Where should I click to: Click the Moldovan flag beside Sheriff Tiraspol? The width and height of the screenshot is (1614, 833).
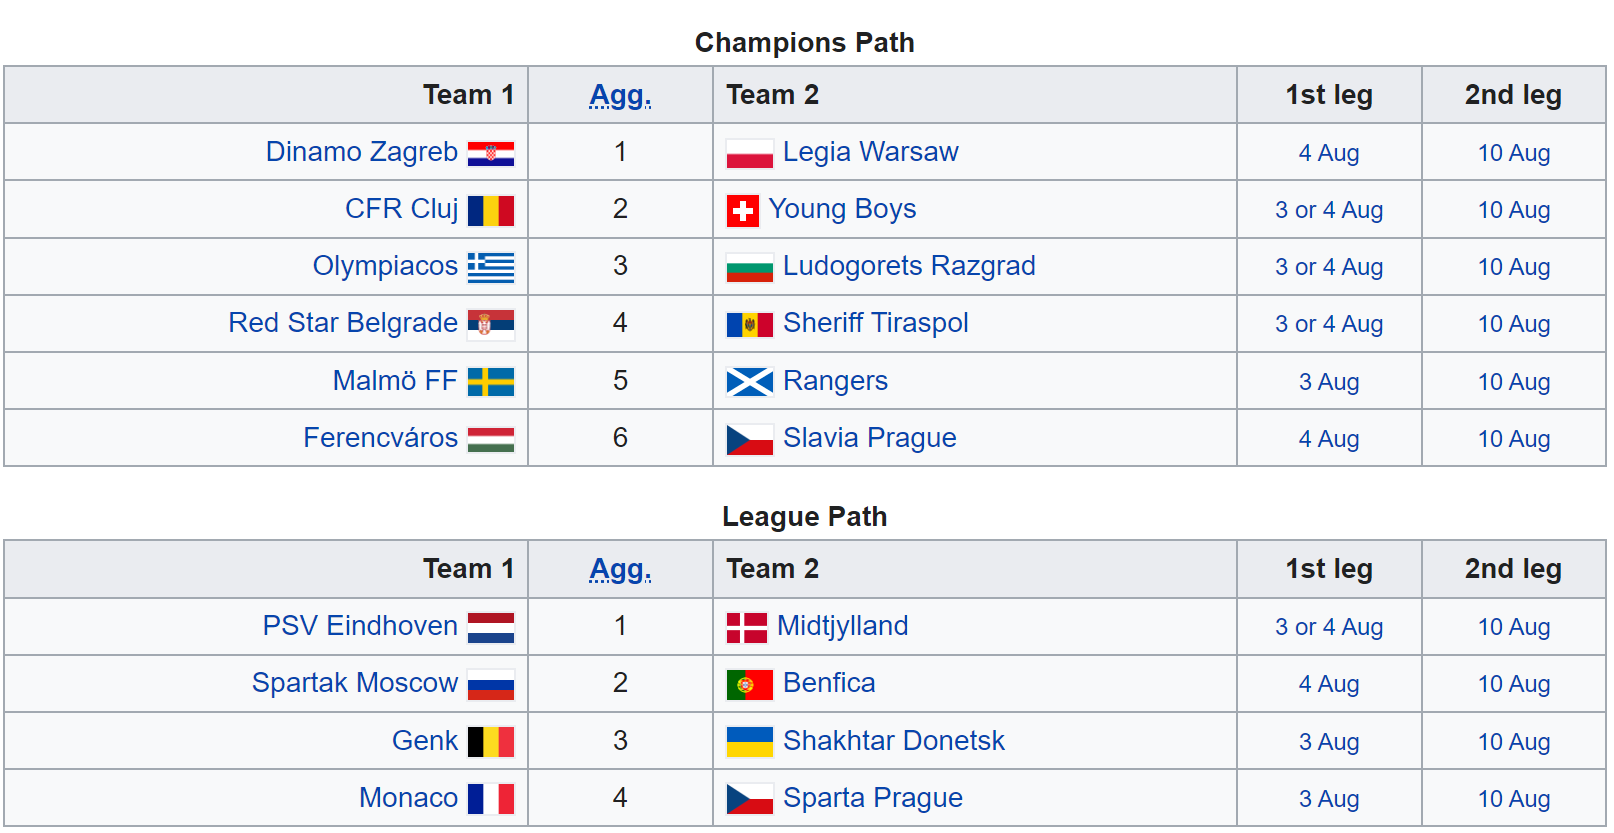tap(750, 325)
